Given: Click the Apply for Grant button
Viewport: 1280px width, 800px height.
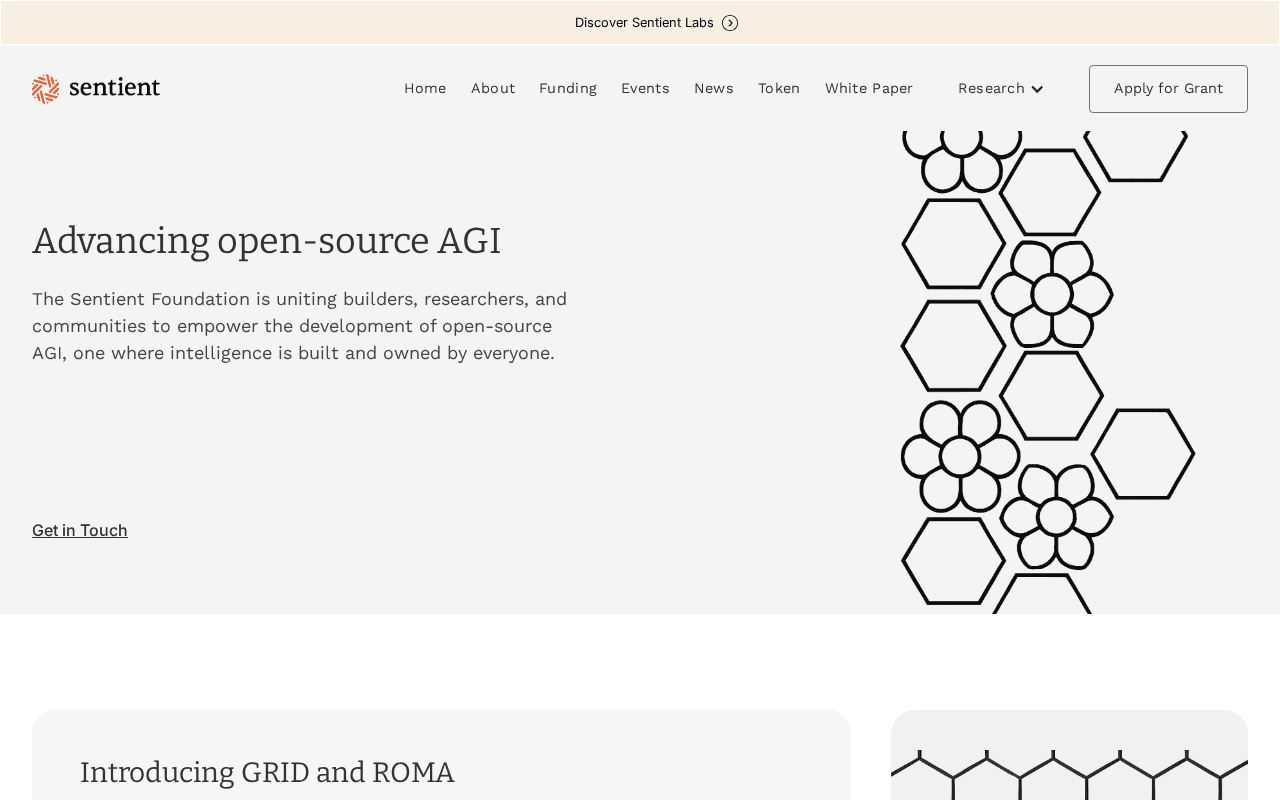Looking at the screenshot, I should coord(1168,89).
